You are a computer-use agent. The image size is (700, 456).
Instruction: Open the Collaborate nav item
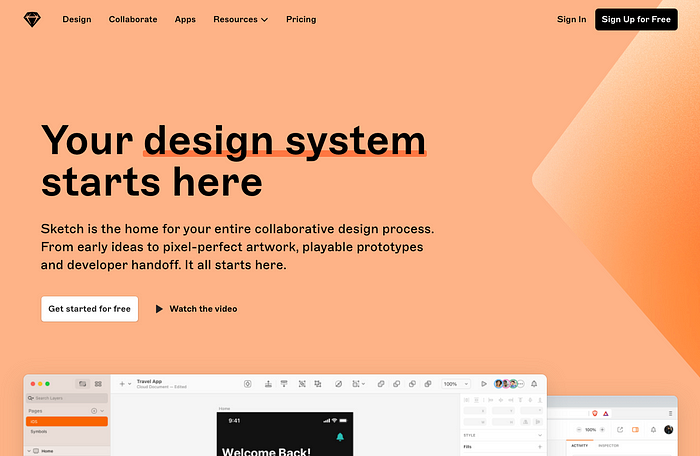pos(133,19)
